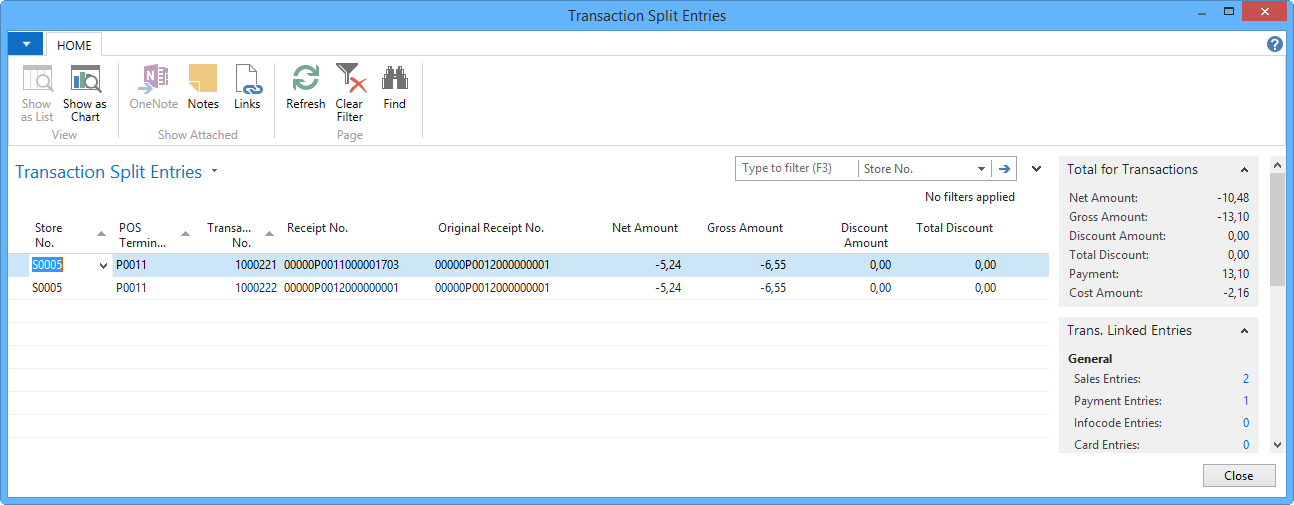The height and width of the screenshot is (505, 1294).
Task: Open the Store No. filter field dropdown
Action: (981, 169)
